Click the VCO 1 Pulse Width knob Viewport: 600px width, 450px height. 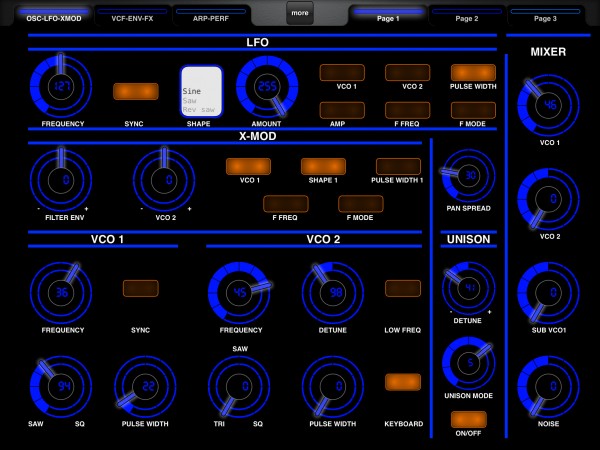click(145, 386)
